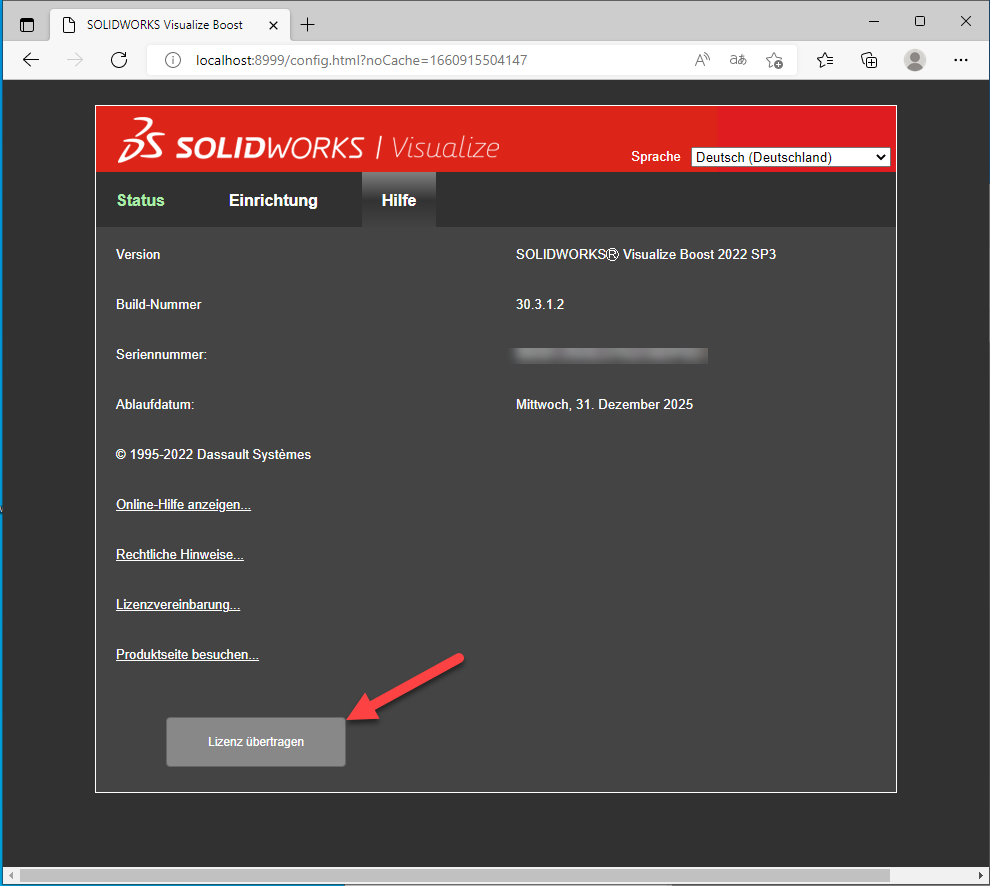Switch to the Status tab
This screenshot has width=990, height=886.
pos(140,200)
